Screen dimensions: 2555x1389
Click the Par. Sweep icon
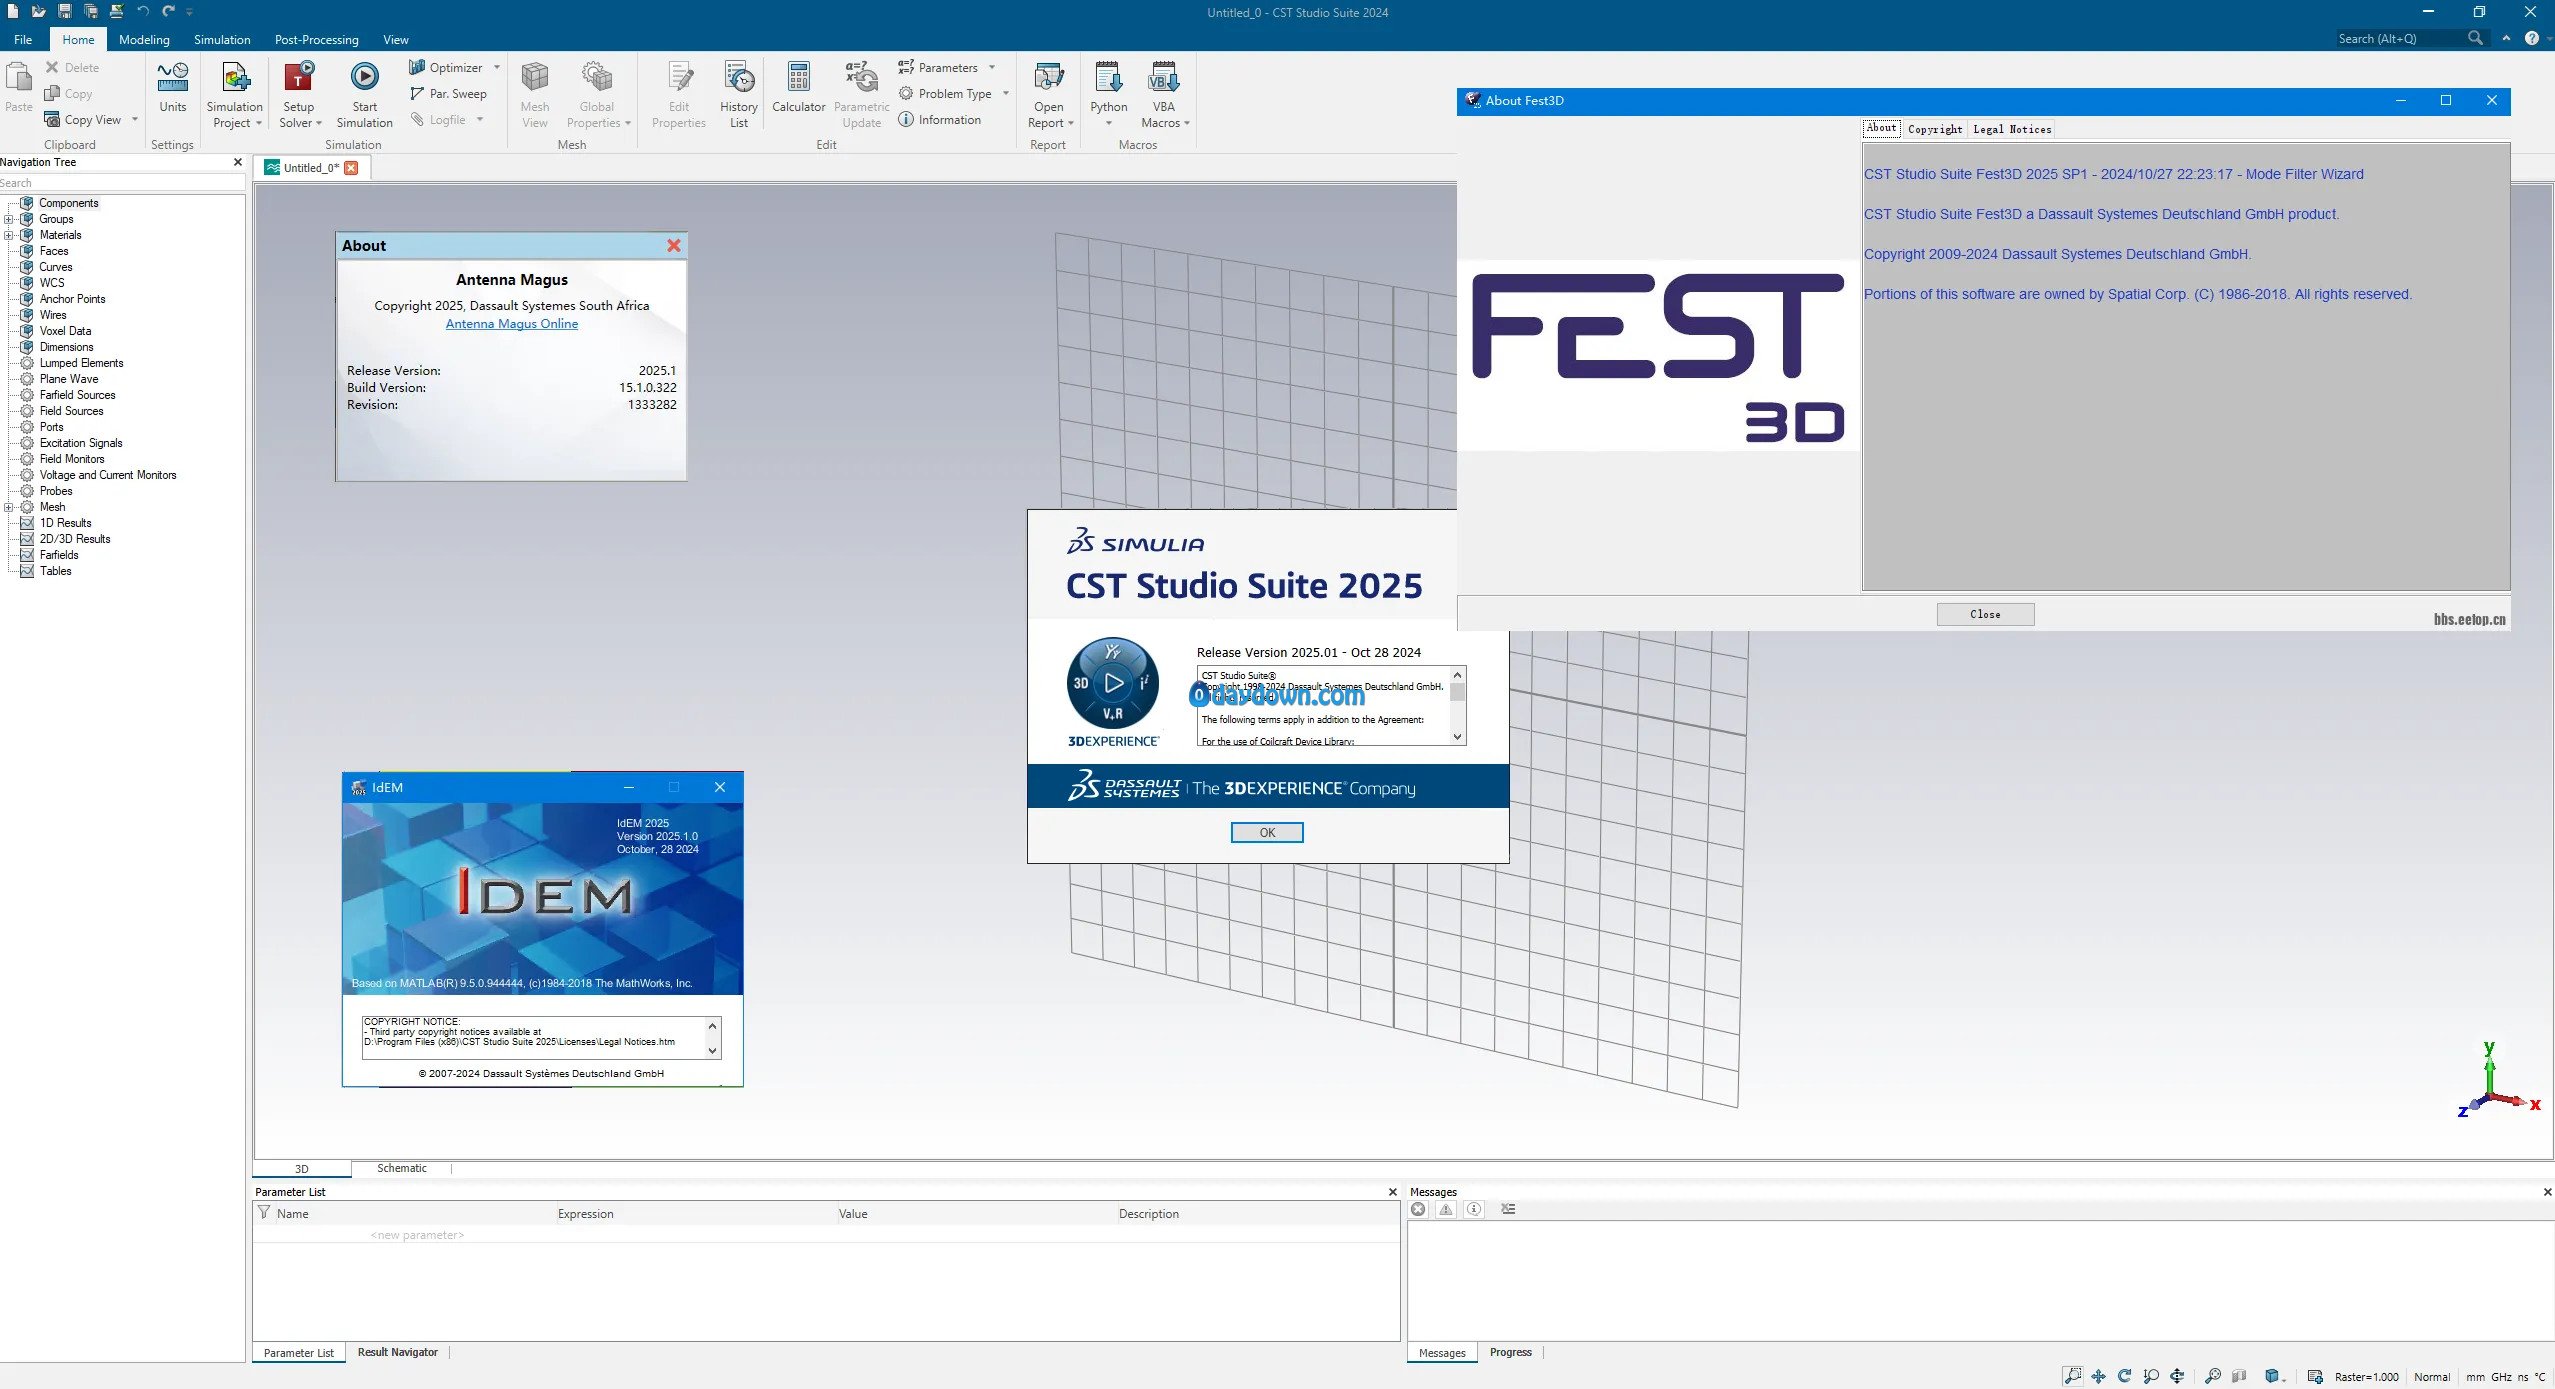pos(417,93)
